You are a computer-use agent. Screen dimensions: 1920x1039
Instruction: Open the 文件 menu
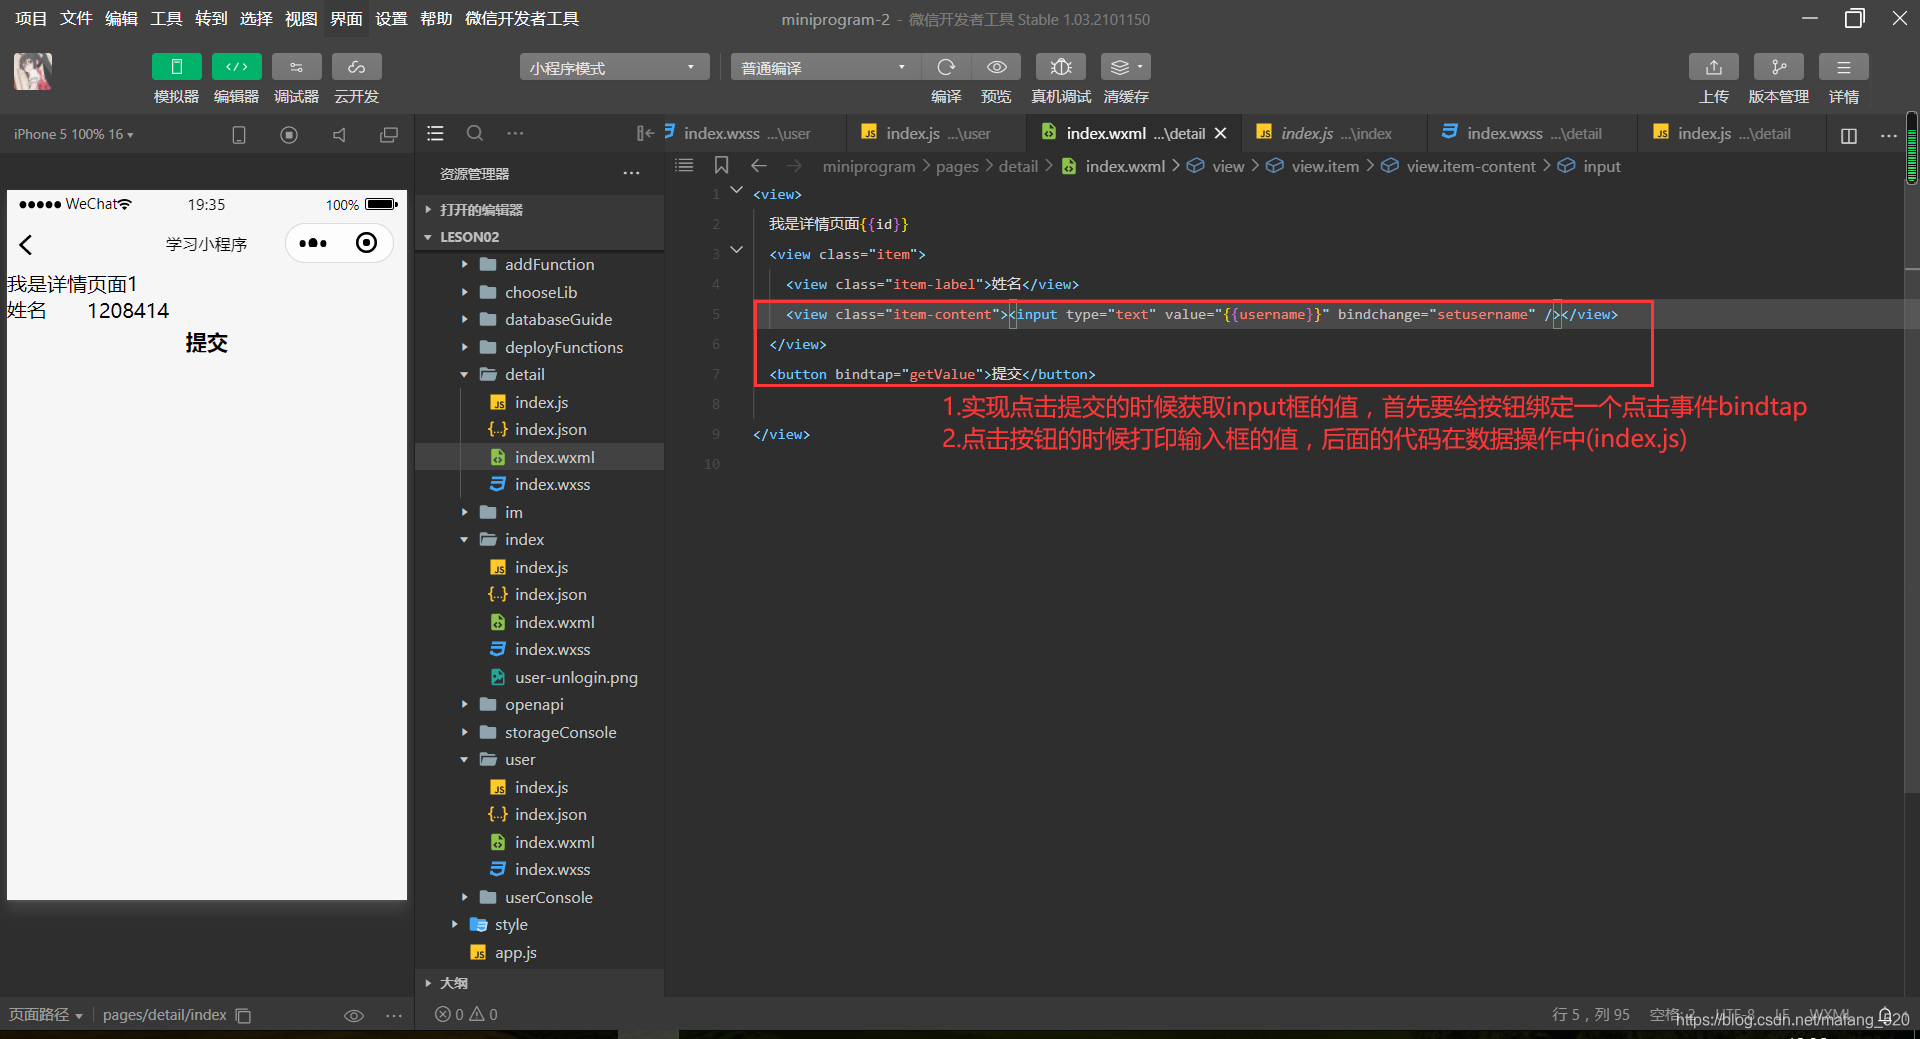coord(76,18)
